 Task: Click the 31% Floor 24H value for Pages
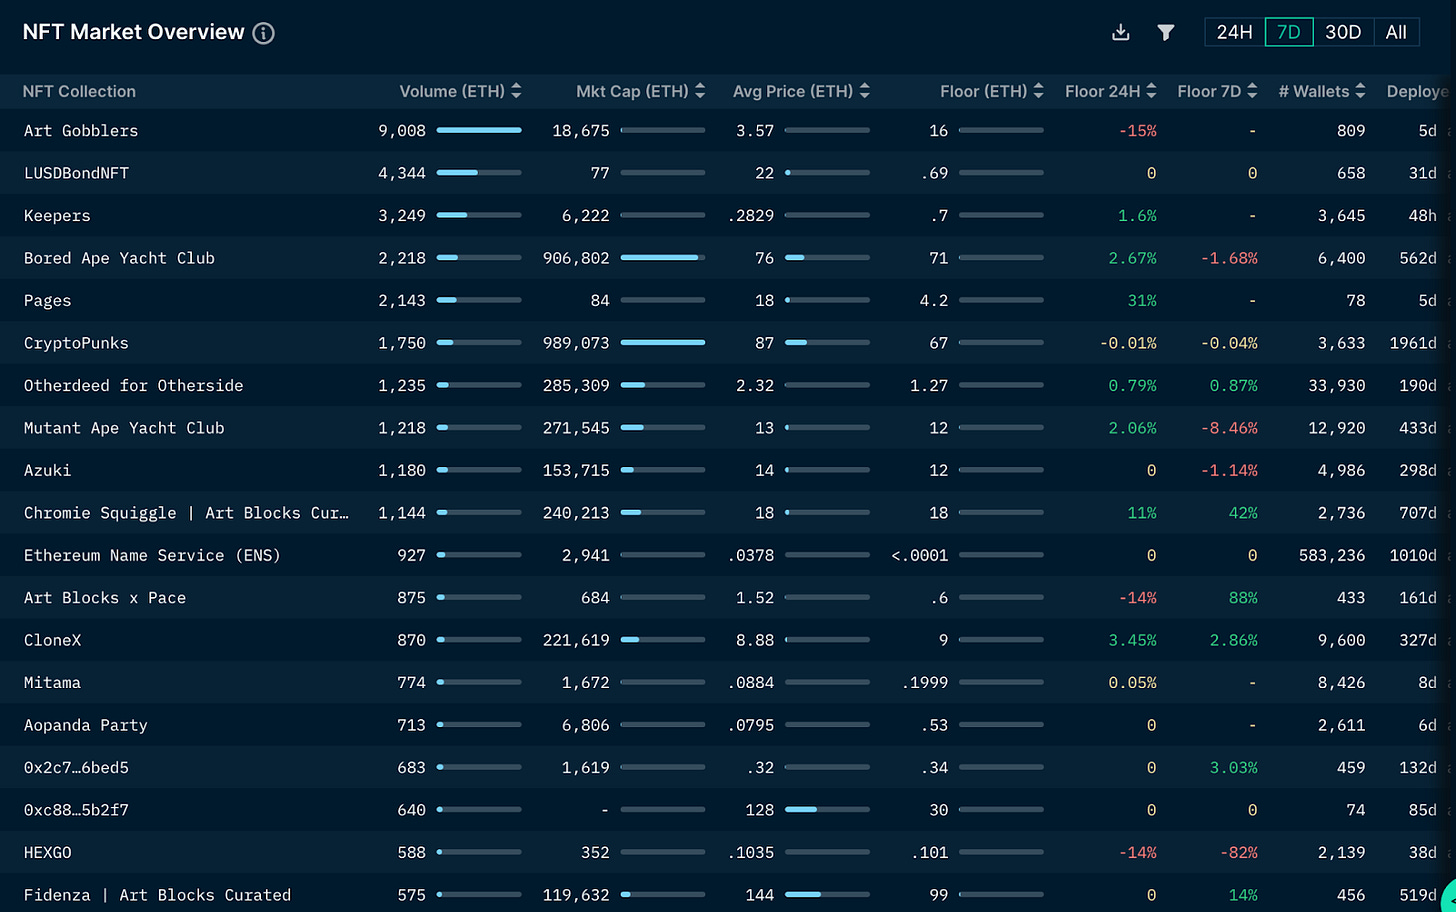(x=1142, y=301)
